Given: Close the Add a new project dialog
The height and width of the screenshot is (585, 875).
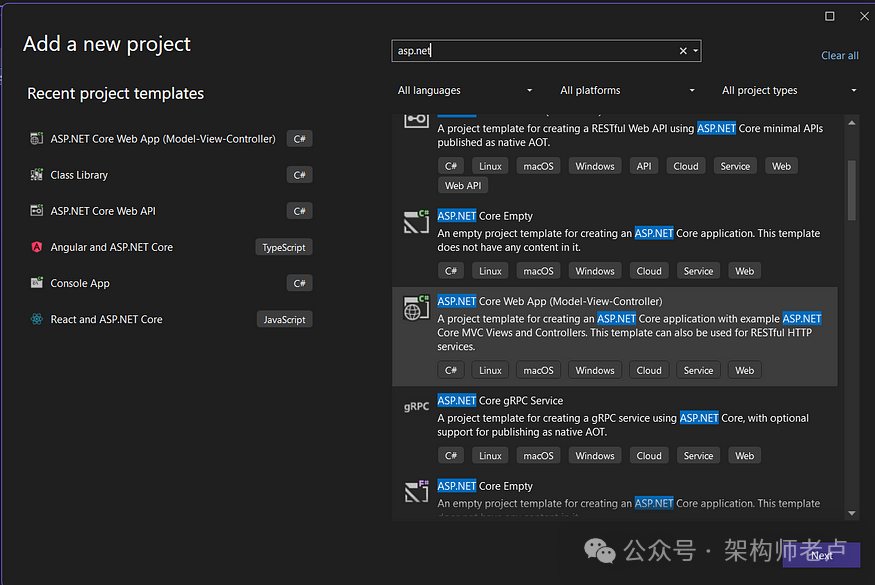Looking at the screenshot, I should 864,16.
